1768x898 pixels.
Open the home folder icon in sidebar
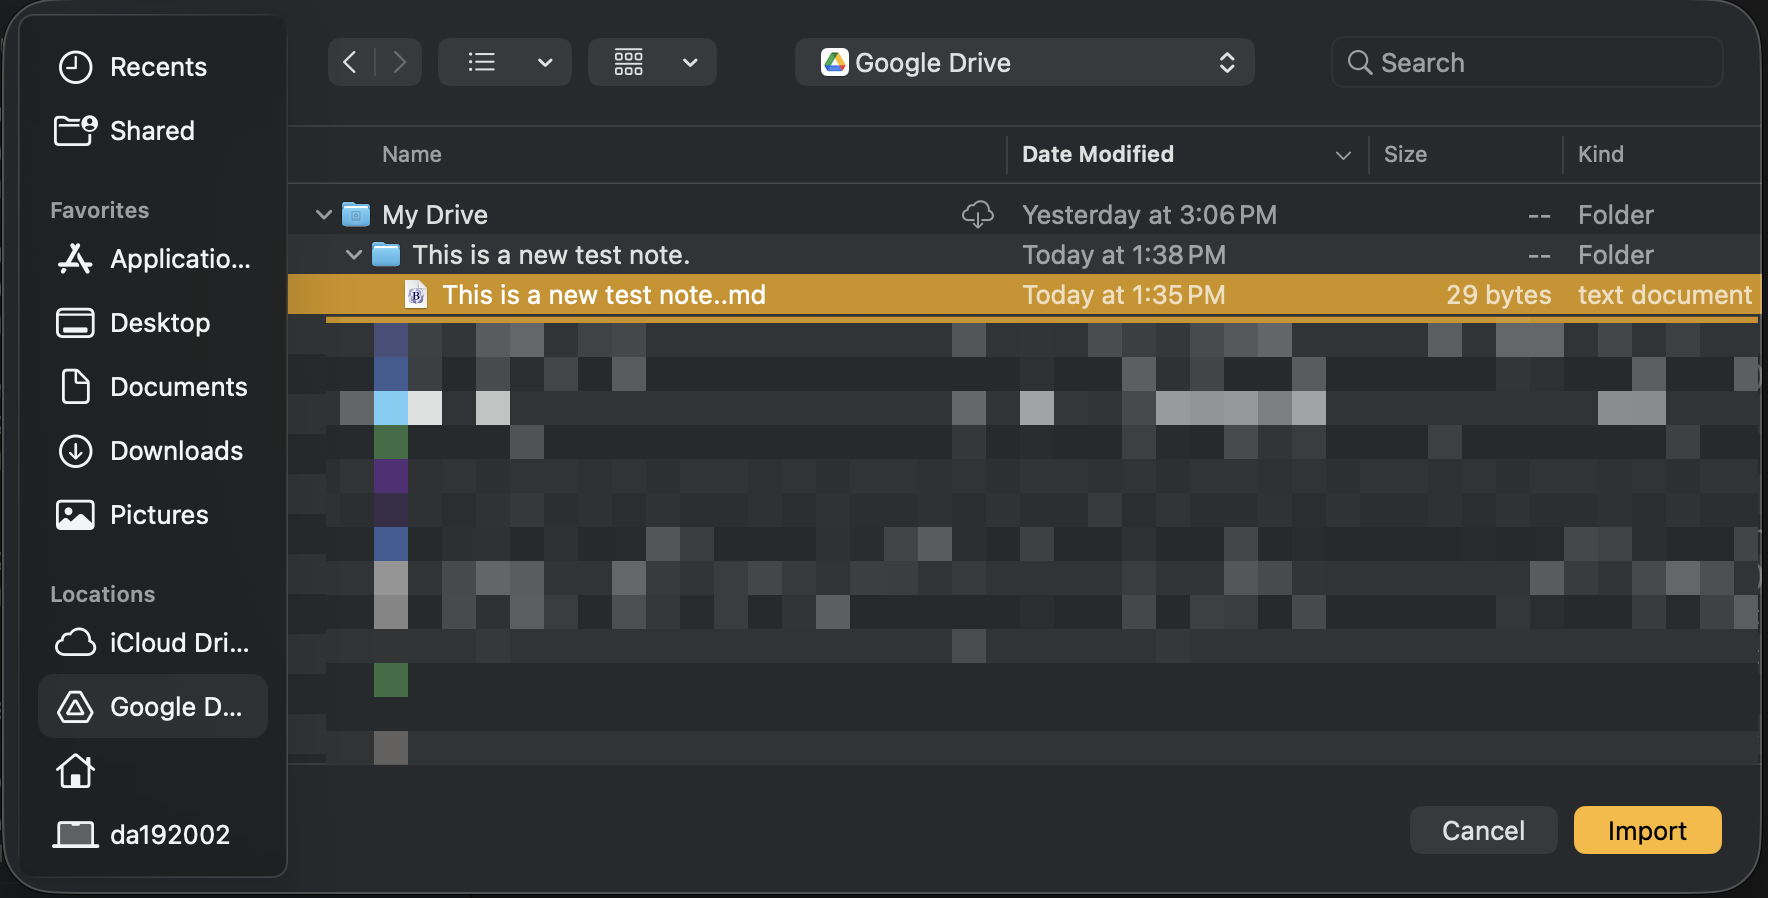pyautogui.click(x=76, y=771)
